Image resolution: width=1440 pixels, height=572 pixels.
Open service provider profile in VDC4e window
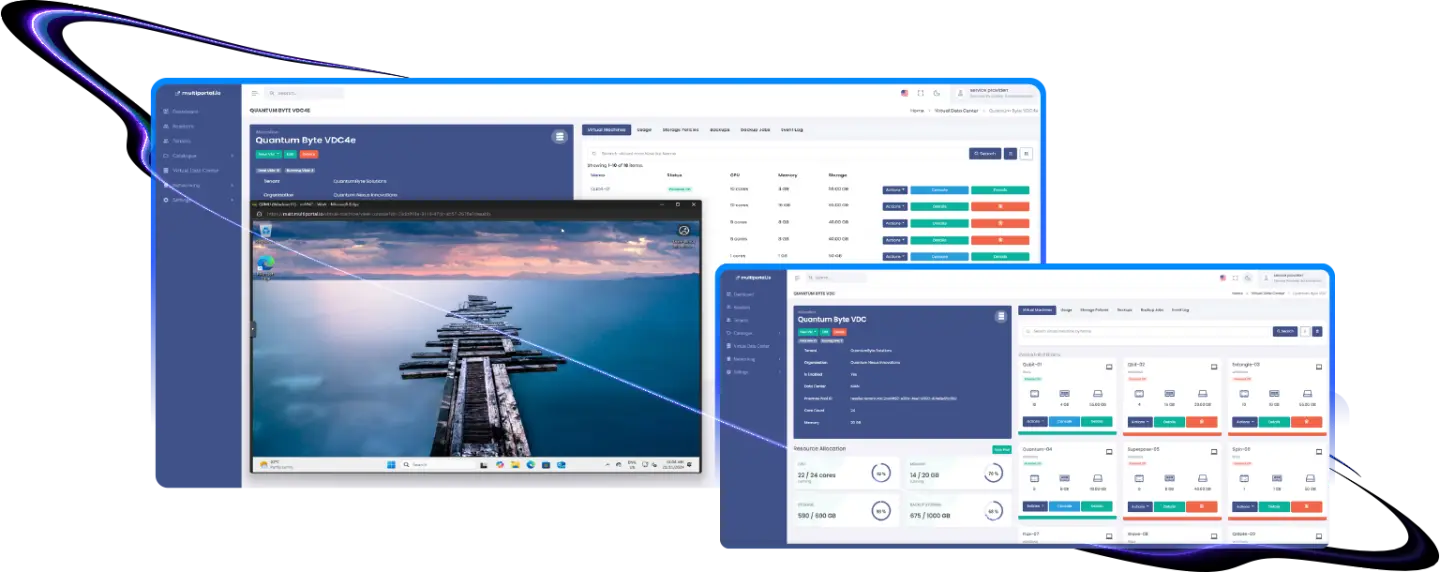(995, 93)
